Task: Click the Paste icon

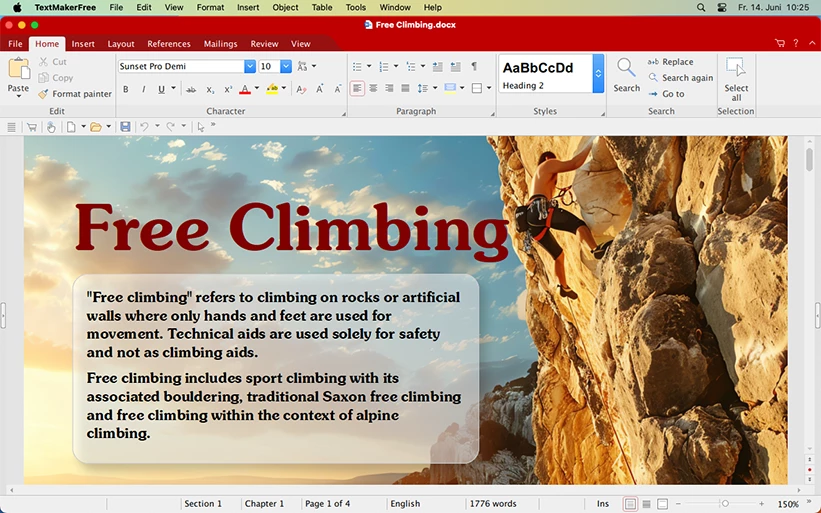Action: [x=18, y=70]
